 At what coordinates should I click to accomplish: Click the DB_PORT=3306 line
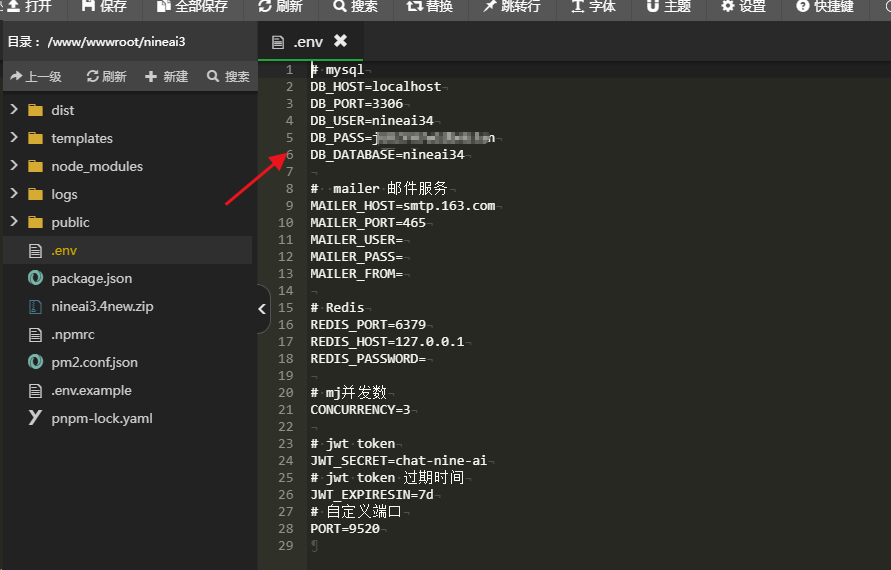pyautogui.click(x=356, y=103)
